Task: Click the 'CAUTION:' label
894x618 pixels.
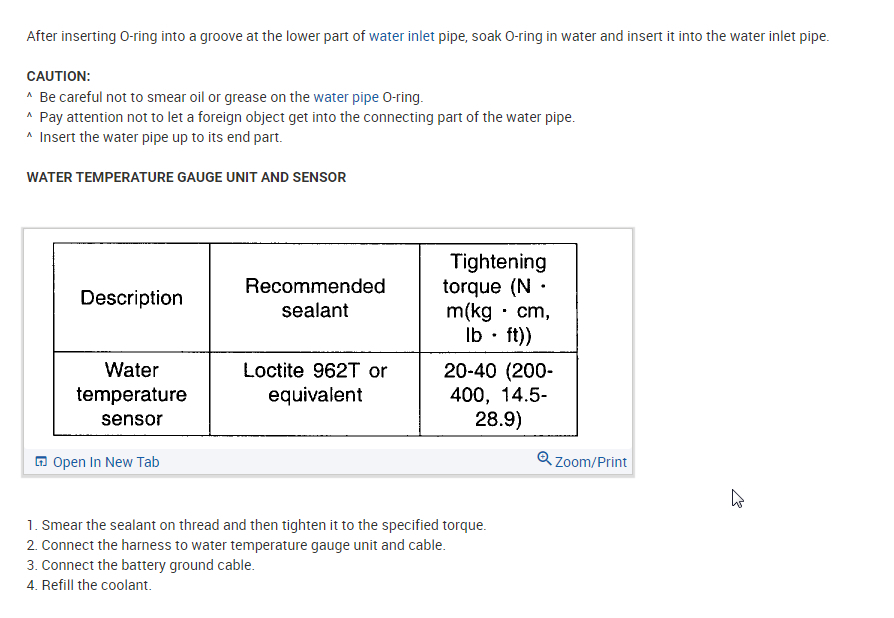Action: click(58, 76)
